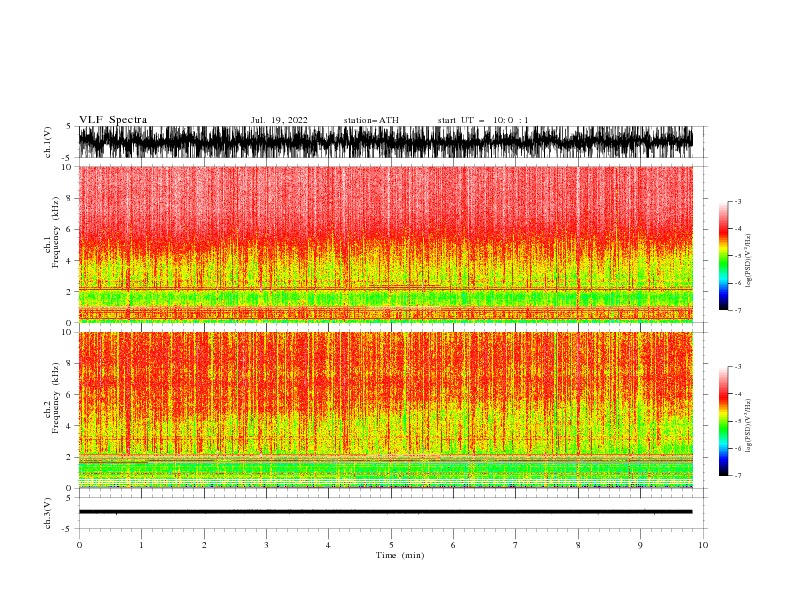Image resolution: width=792 pixels, height=612 pixels.
Task: Click time axis tick label "1"
Action: 141,545
